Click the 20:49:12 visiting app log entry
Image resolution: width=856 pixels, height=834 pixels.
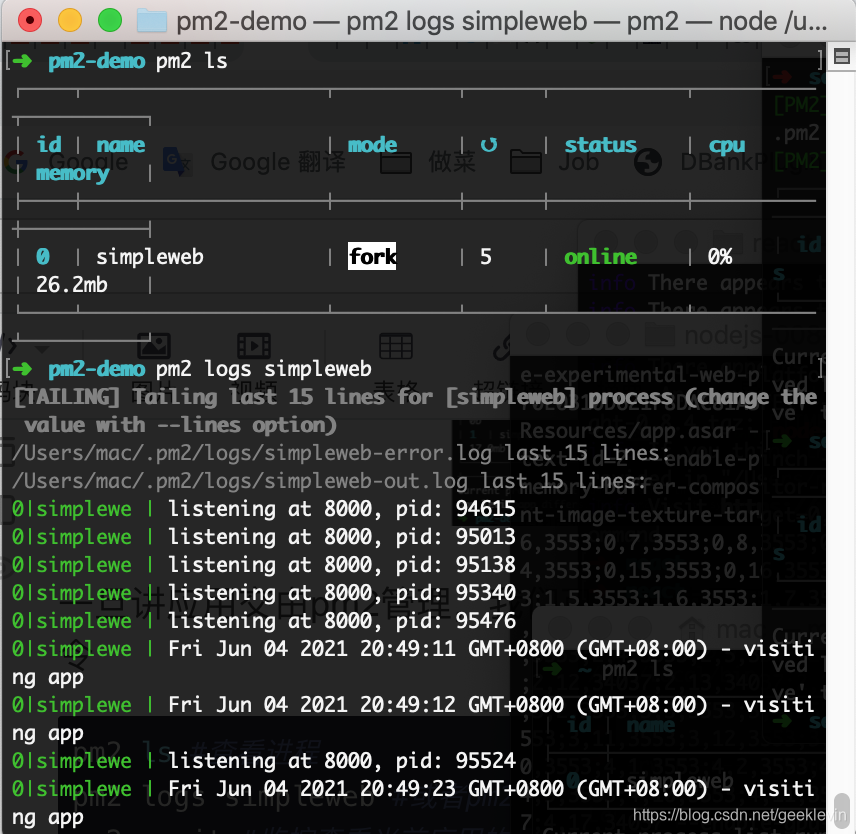coord(413,718)
